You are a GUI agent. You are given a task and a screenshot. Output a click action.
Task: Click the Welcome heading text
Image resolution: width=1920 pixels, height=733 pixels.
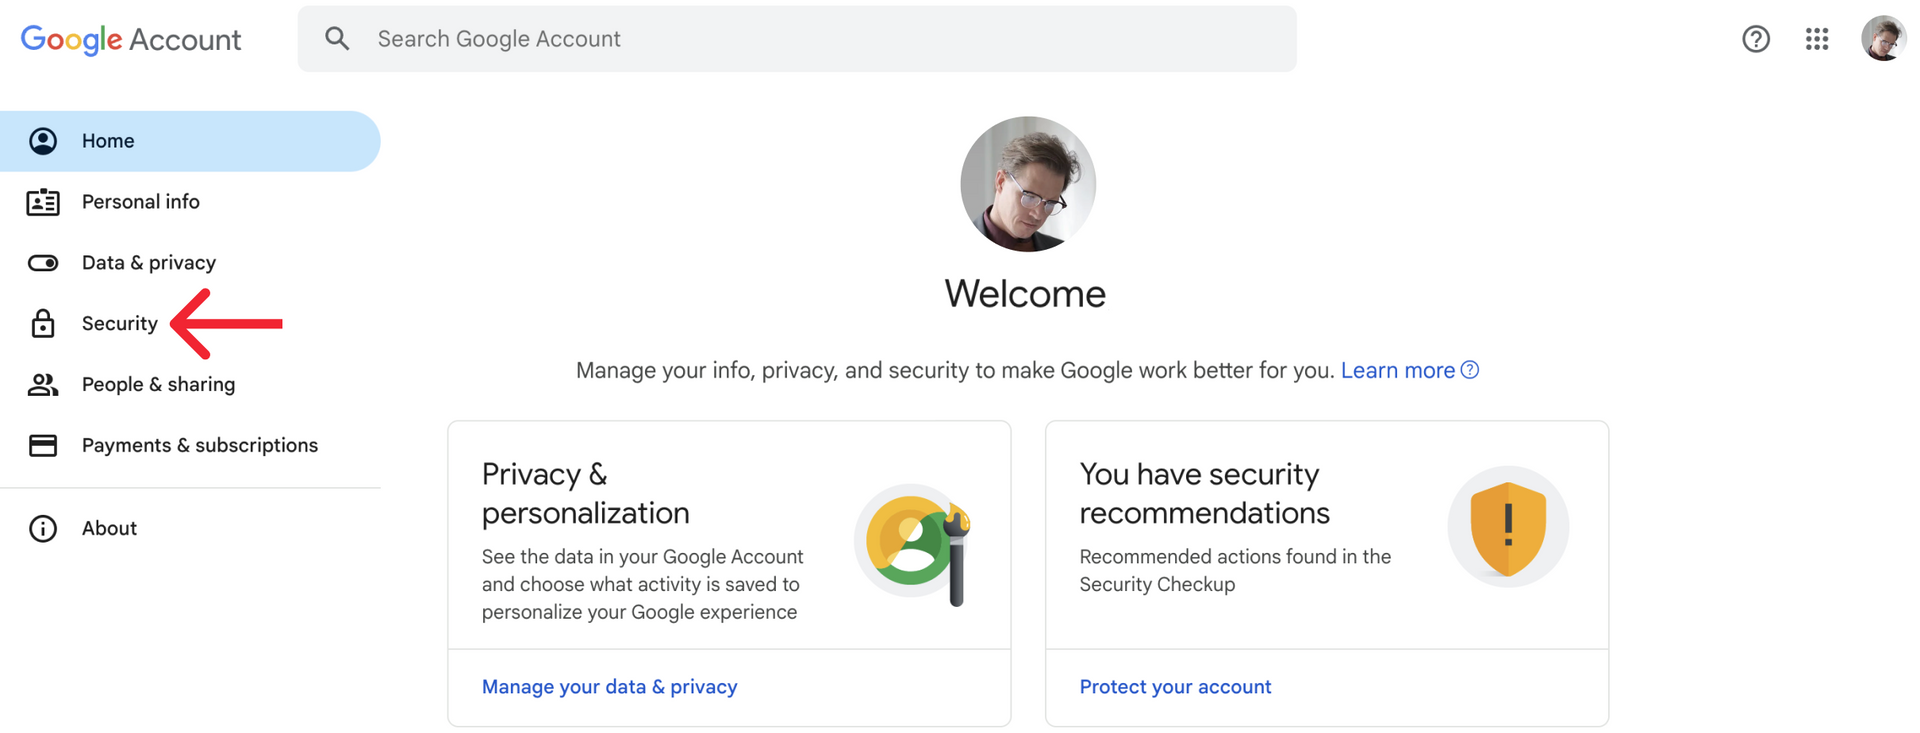[x=1025, y=294]
